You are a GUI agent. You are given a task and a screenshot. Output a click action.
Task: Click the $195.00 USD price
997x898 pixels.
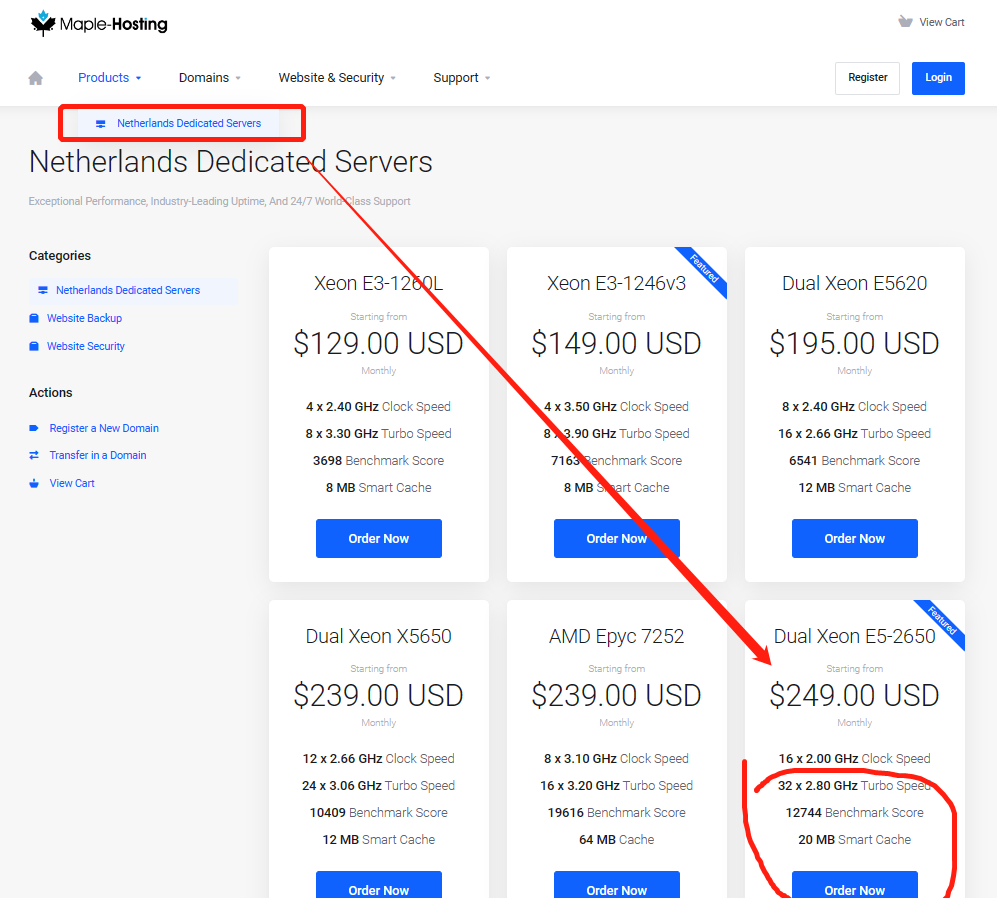pyautogui.click(x=855, y=343)
